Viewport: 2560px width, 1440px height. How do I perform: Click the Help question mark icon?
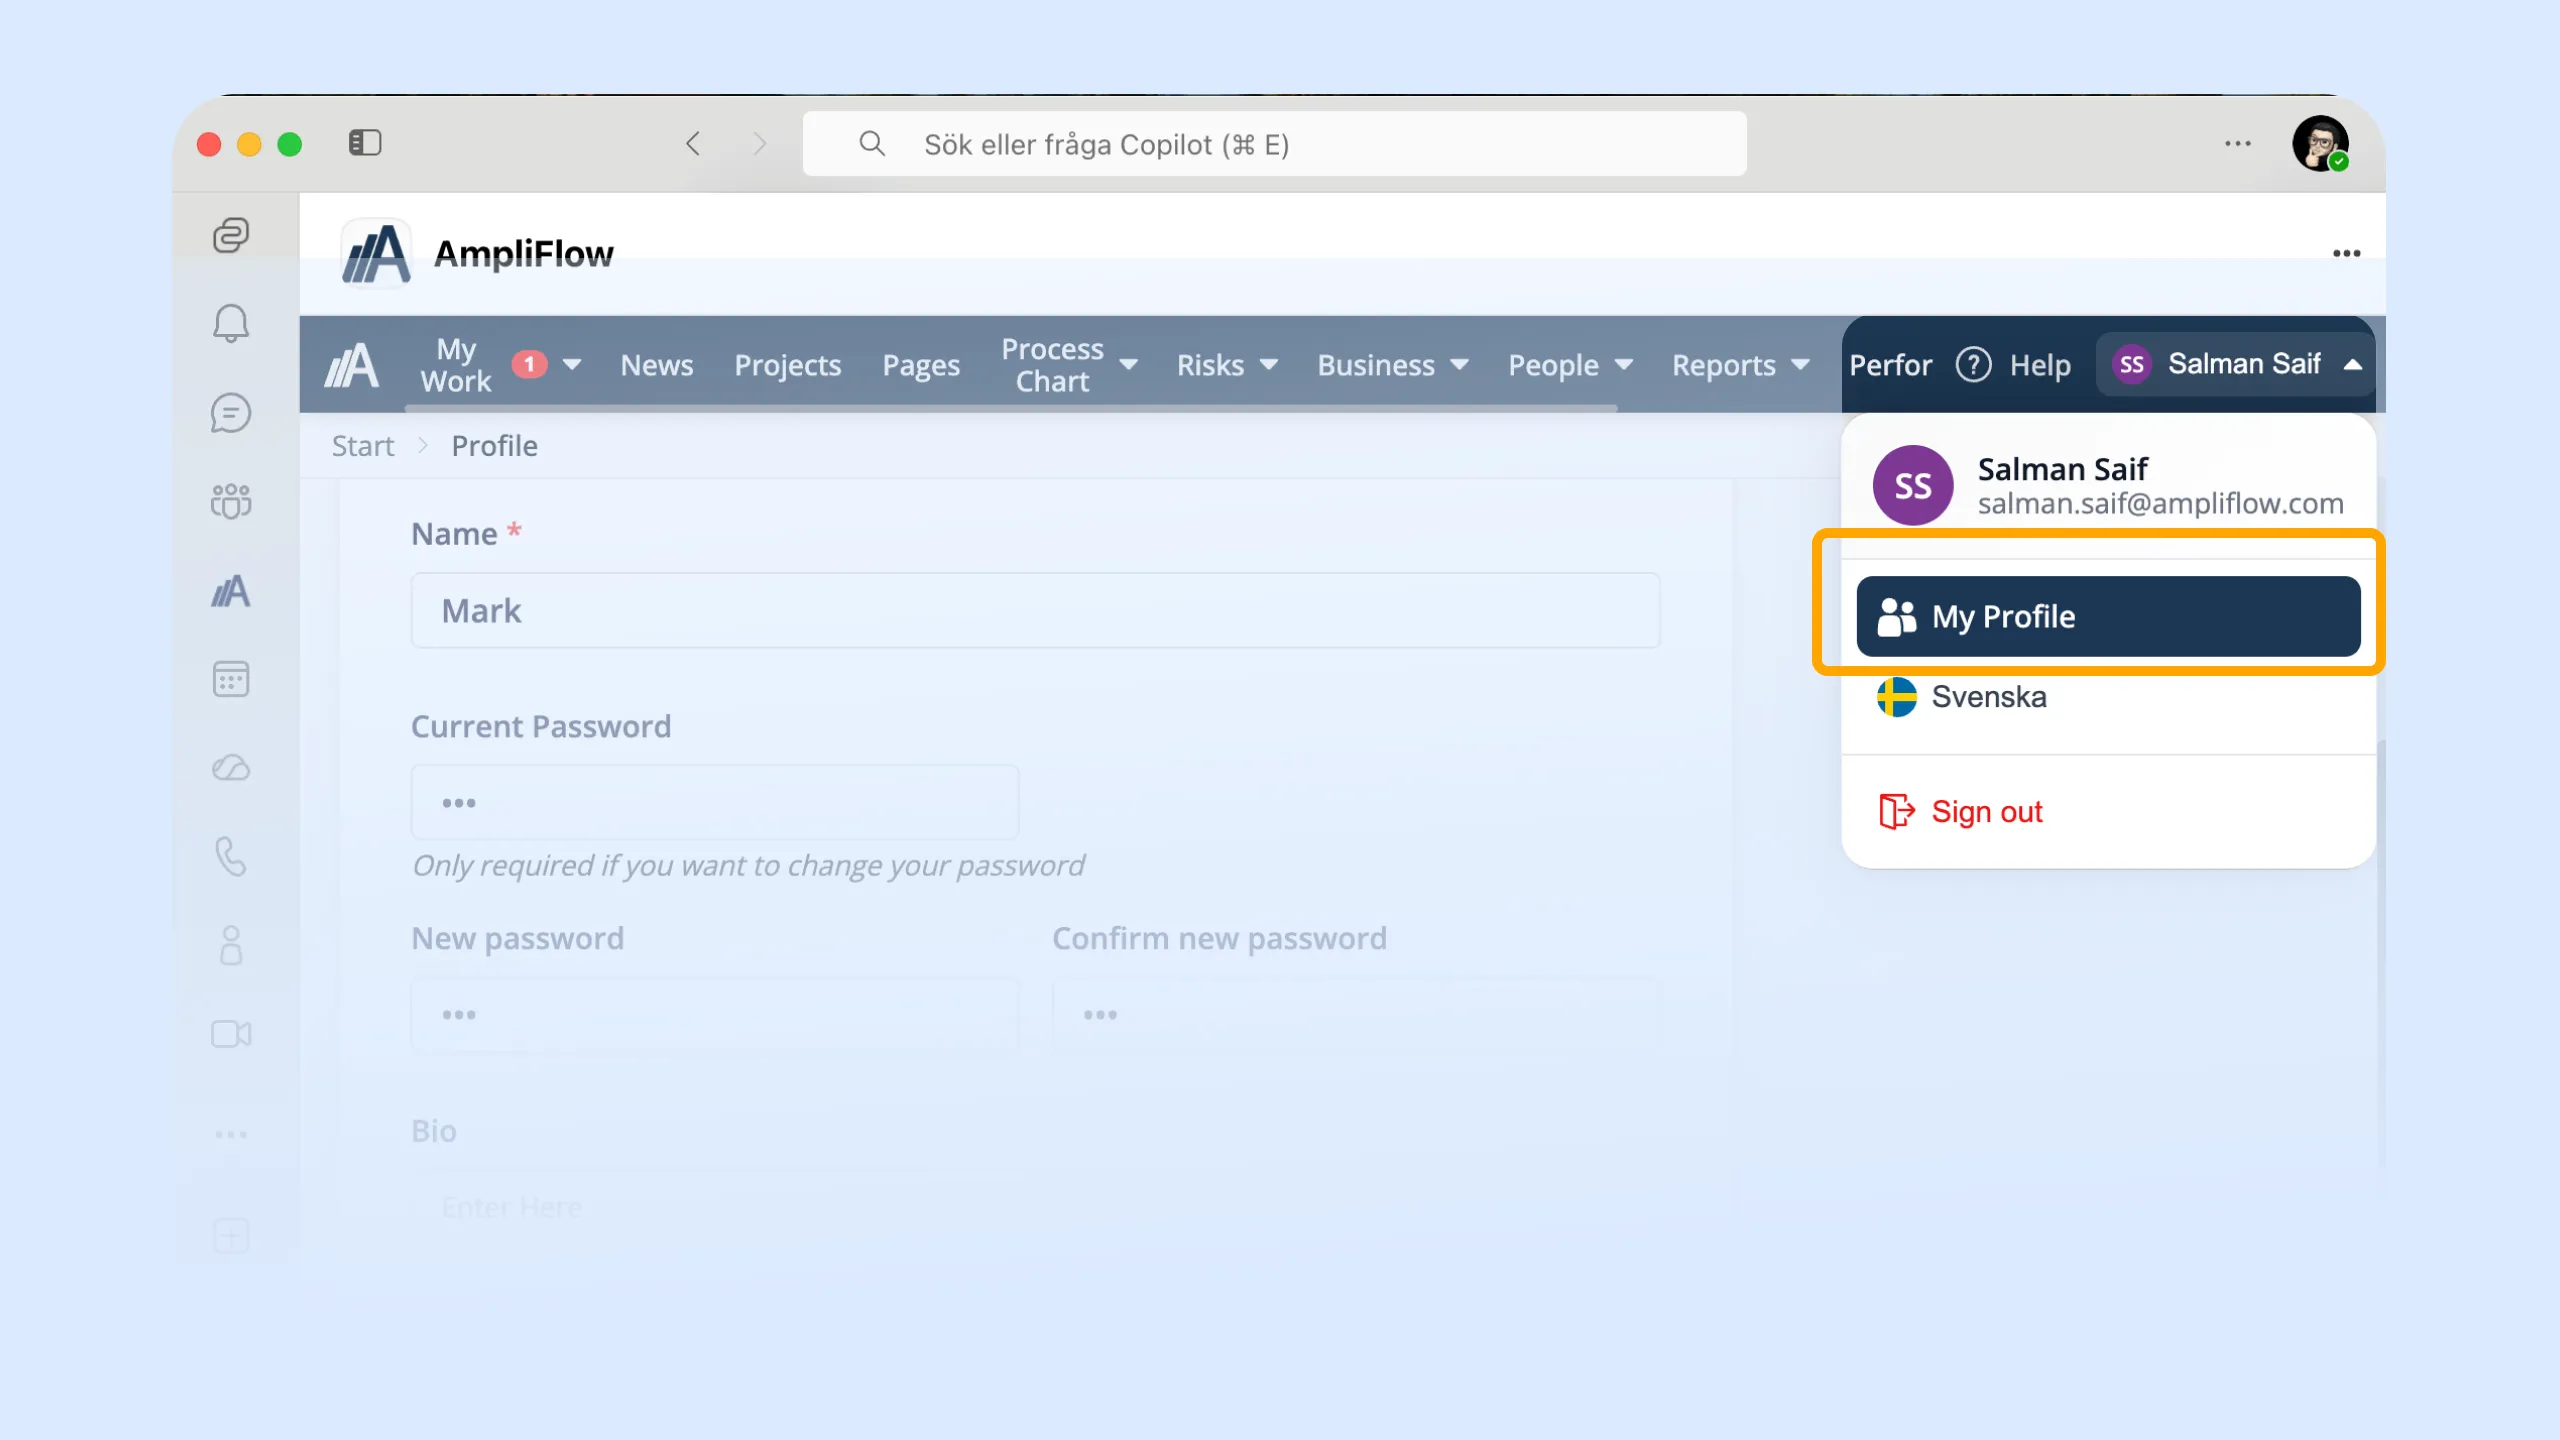[x=1973, y=365]
